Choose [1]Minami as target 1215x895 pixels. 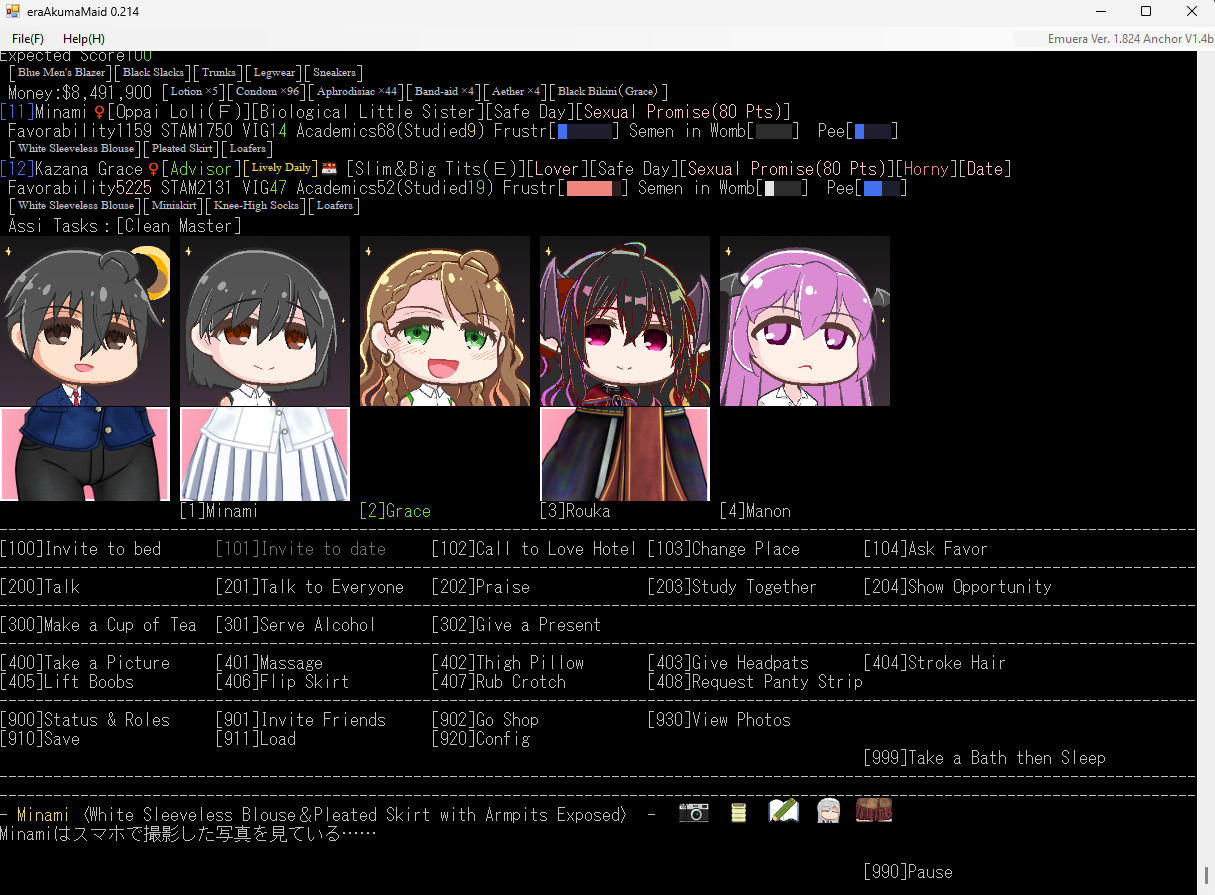pyautogui.click(x=219, y=511)
